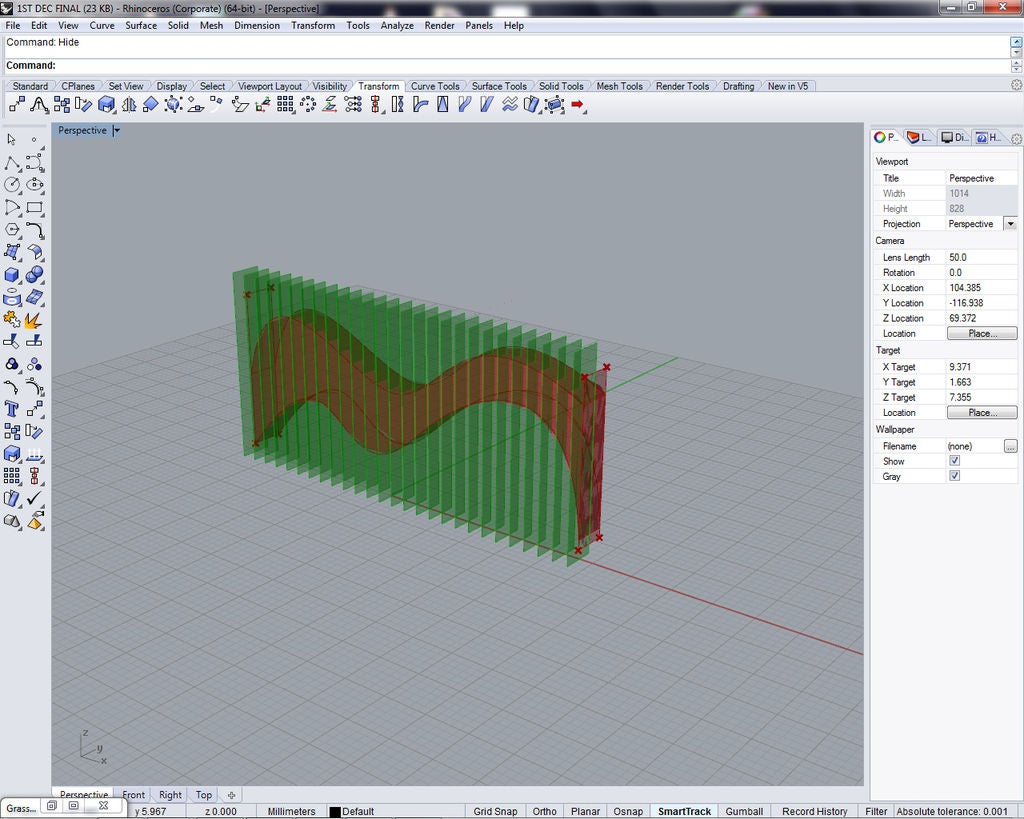Open the Analyze menu

click(397, 25)
